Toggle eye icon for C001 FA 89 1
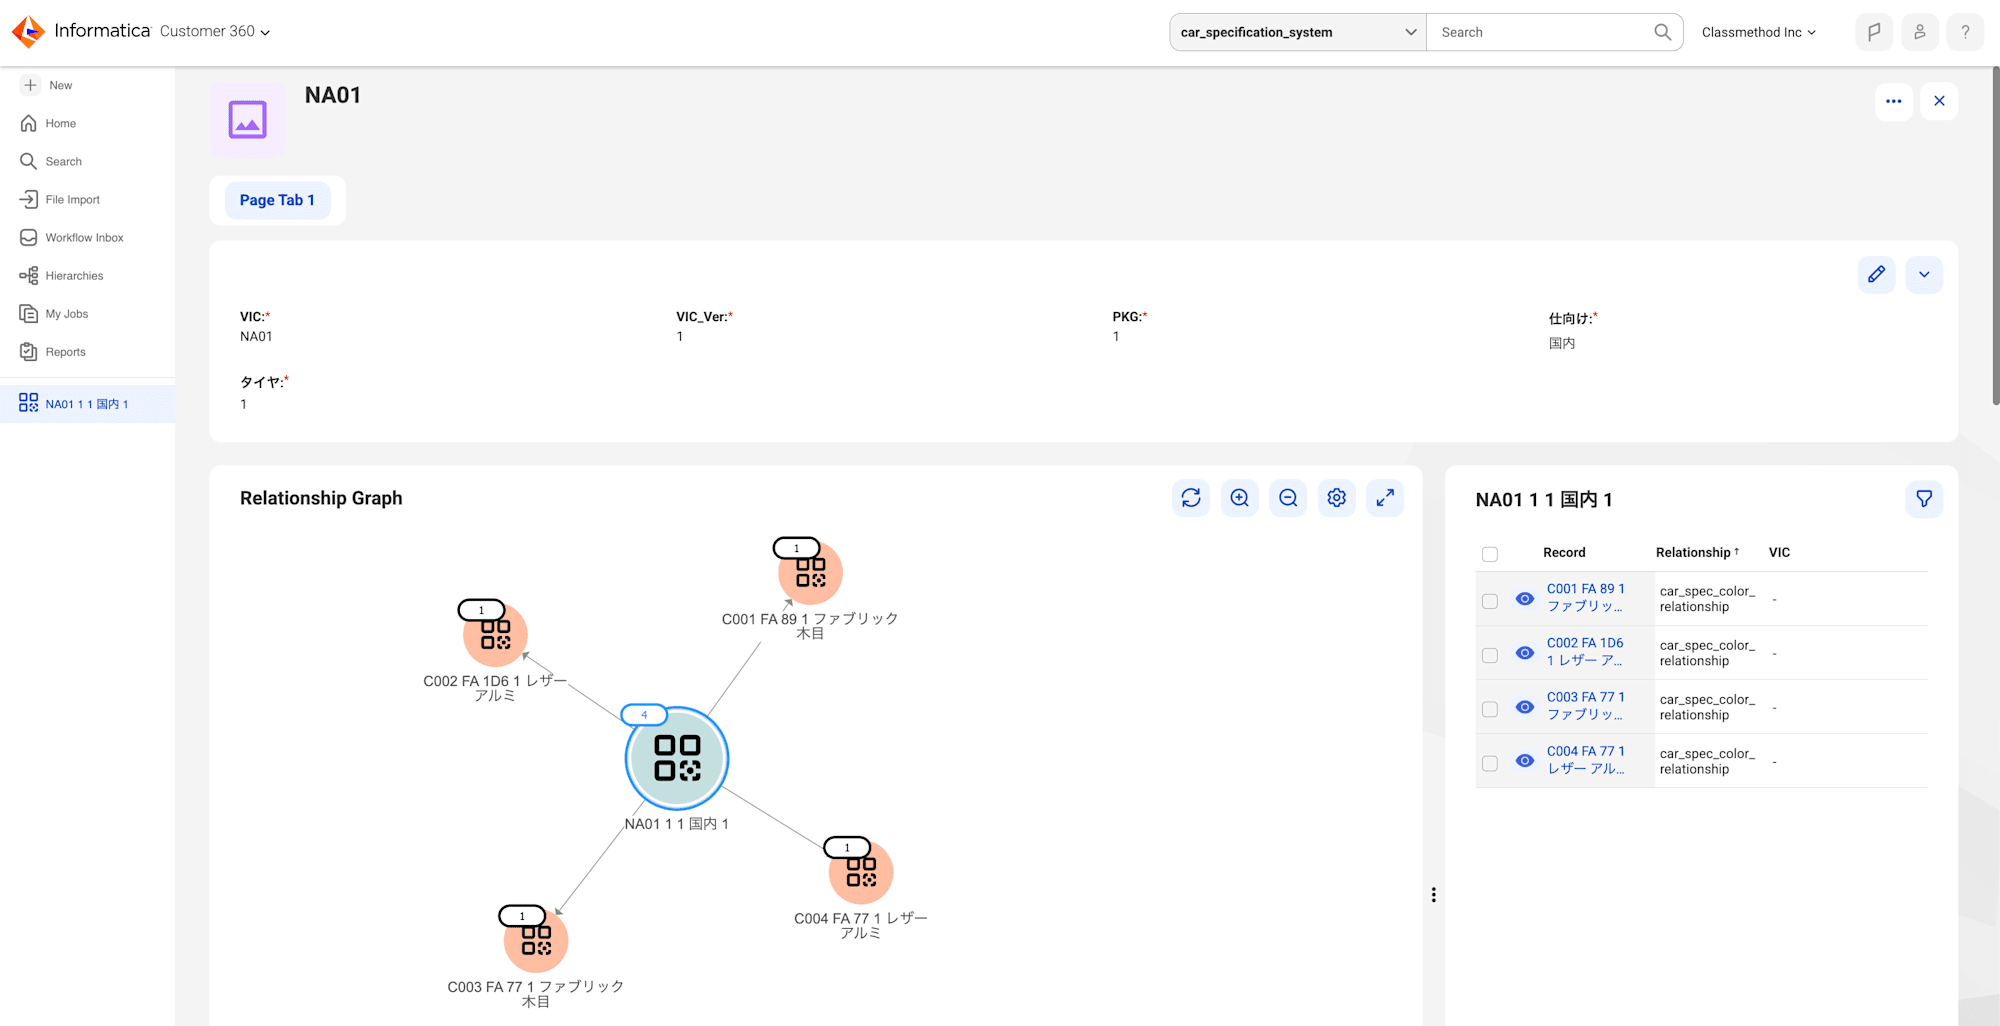The width and height of the screenshot is (2000, 1026). (1525, 599)
